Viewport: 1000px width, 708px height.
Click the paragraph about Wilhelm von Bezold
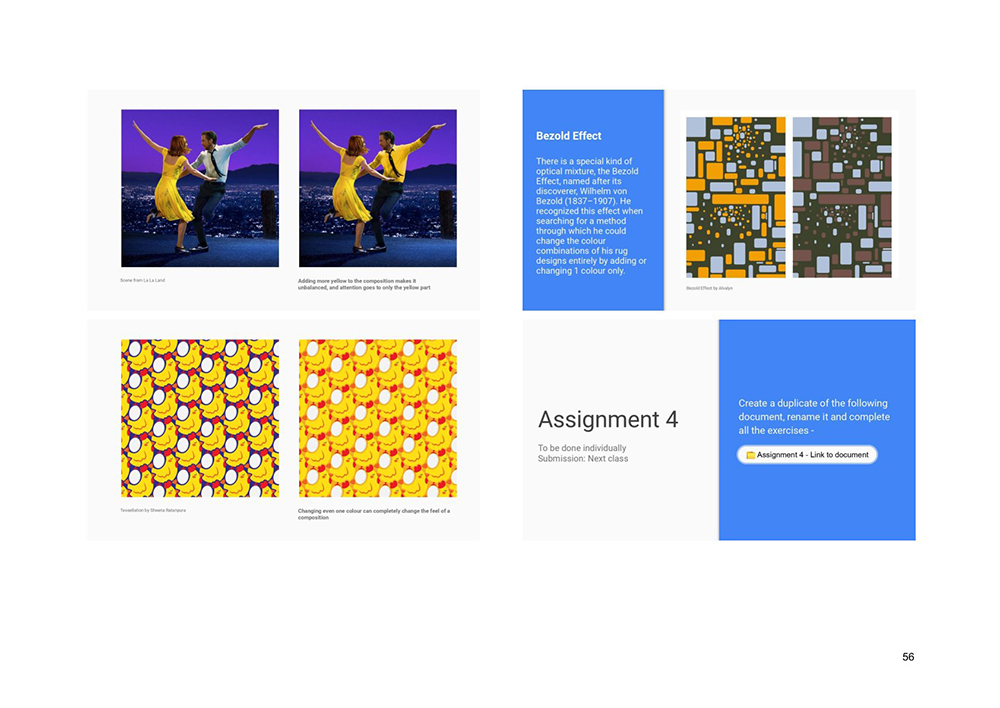pyautogui.click(x=591, y=216)
